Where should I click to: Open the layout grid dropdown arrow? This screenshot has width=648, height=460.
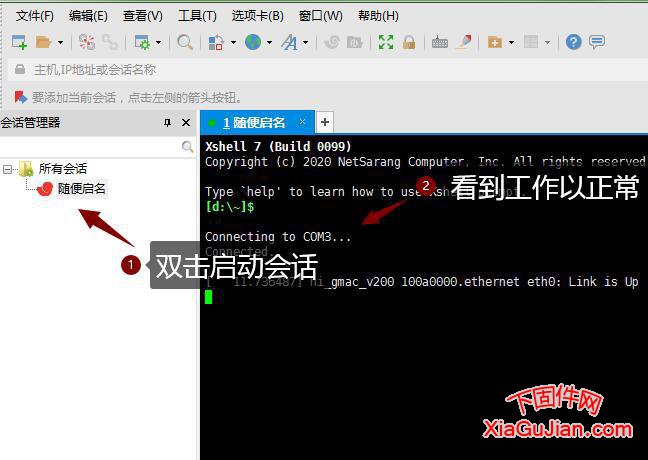[x=548, y=43]
